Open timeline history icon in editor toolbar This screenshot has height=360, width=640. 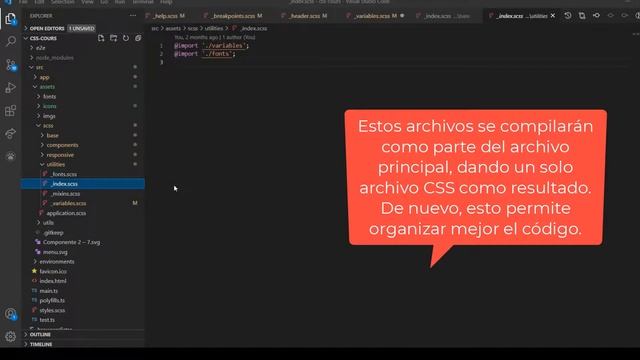tap(568, 16)
